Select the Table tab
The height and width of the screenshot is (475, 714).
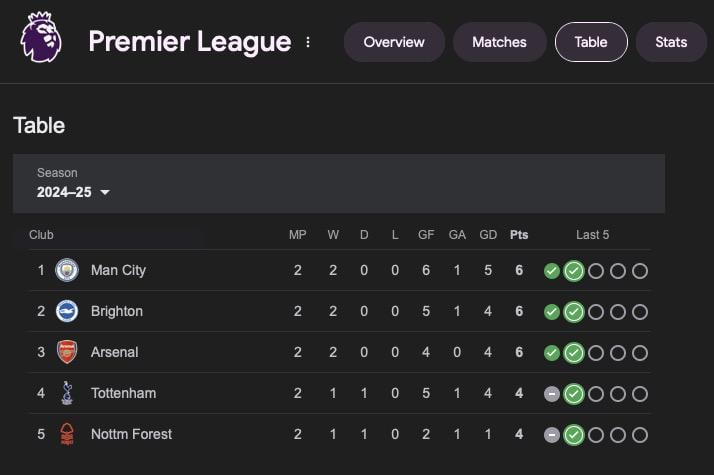pos(591,42)
